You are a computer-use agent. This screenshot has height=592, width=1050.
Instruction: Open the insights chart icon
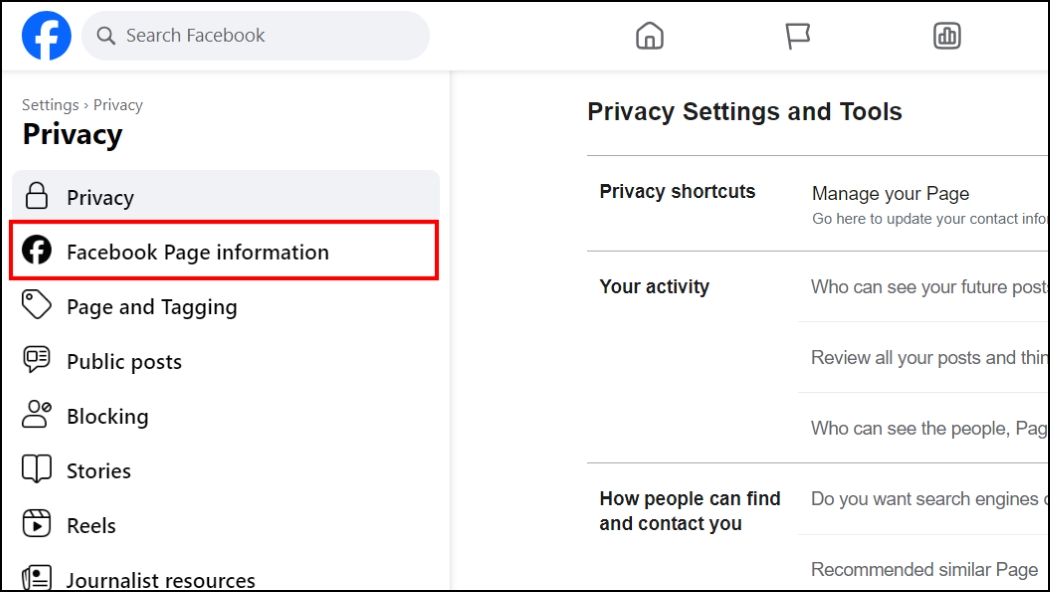(945, 35)
